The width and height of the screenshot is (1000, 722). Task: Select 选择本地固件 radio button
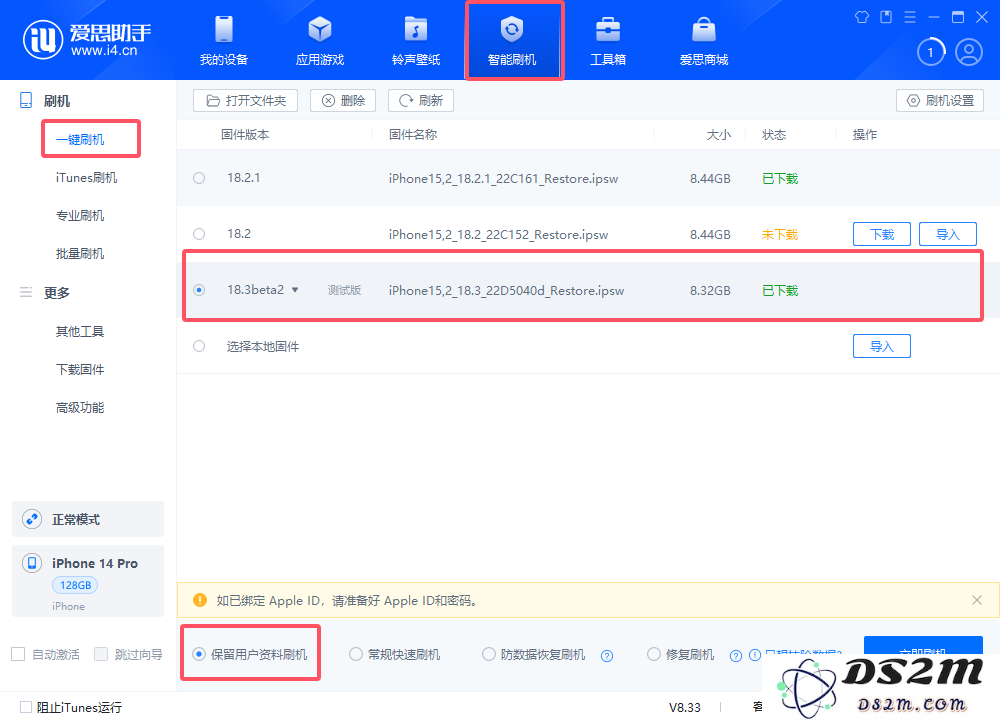[x=199, y=346]
